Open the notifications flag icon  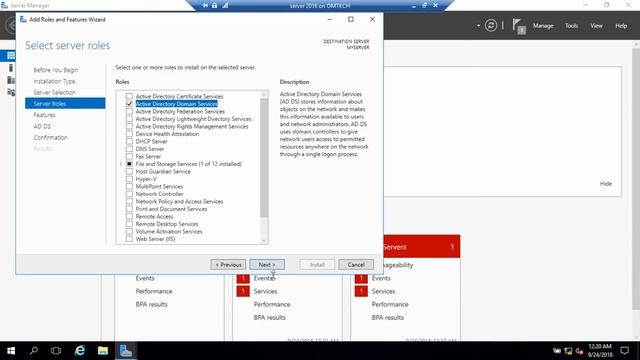[x=518, y=26]
